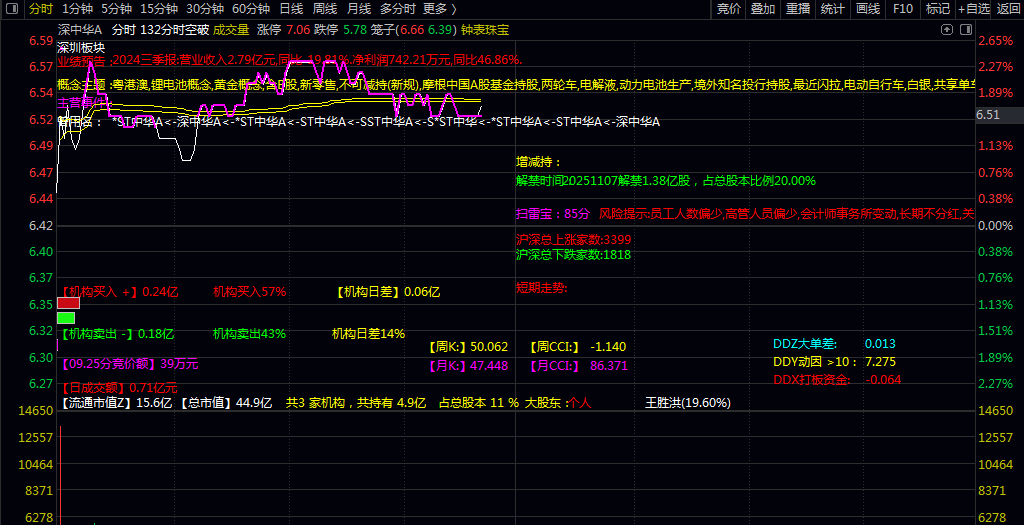Click the current price tag 6.51

click(988, 115)
